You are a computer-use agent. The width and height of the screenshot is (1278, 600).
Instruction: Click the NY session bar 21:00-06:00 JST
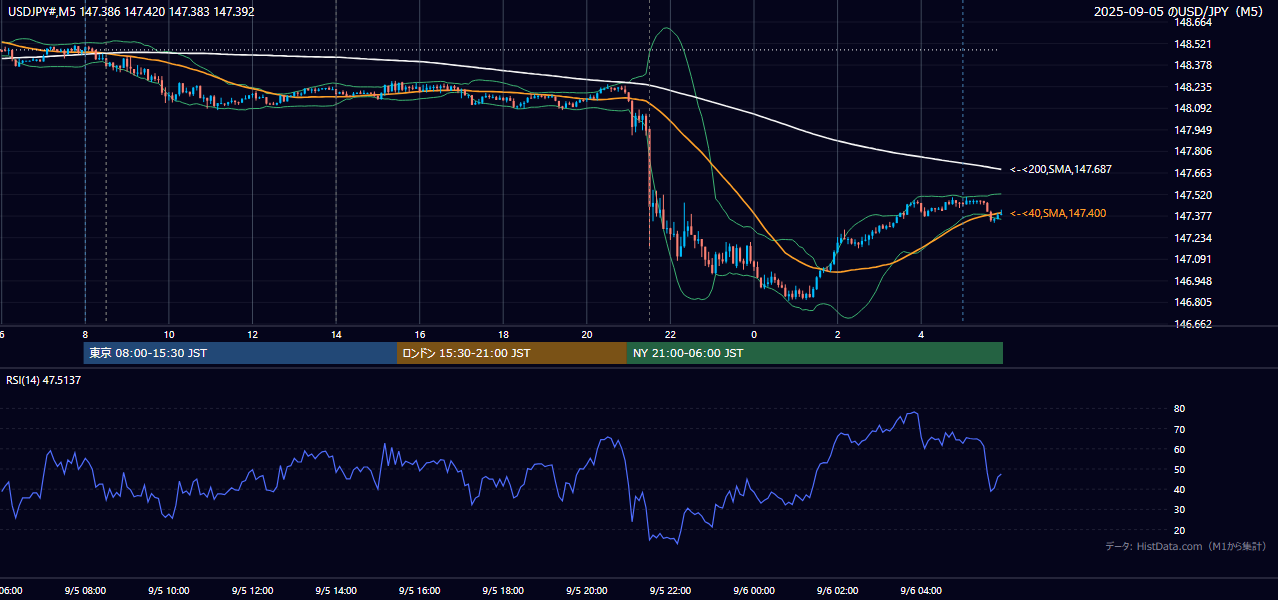click(x=815, y=353)
